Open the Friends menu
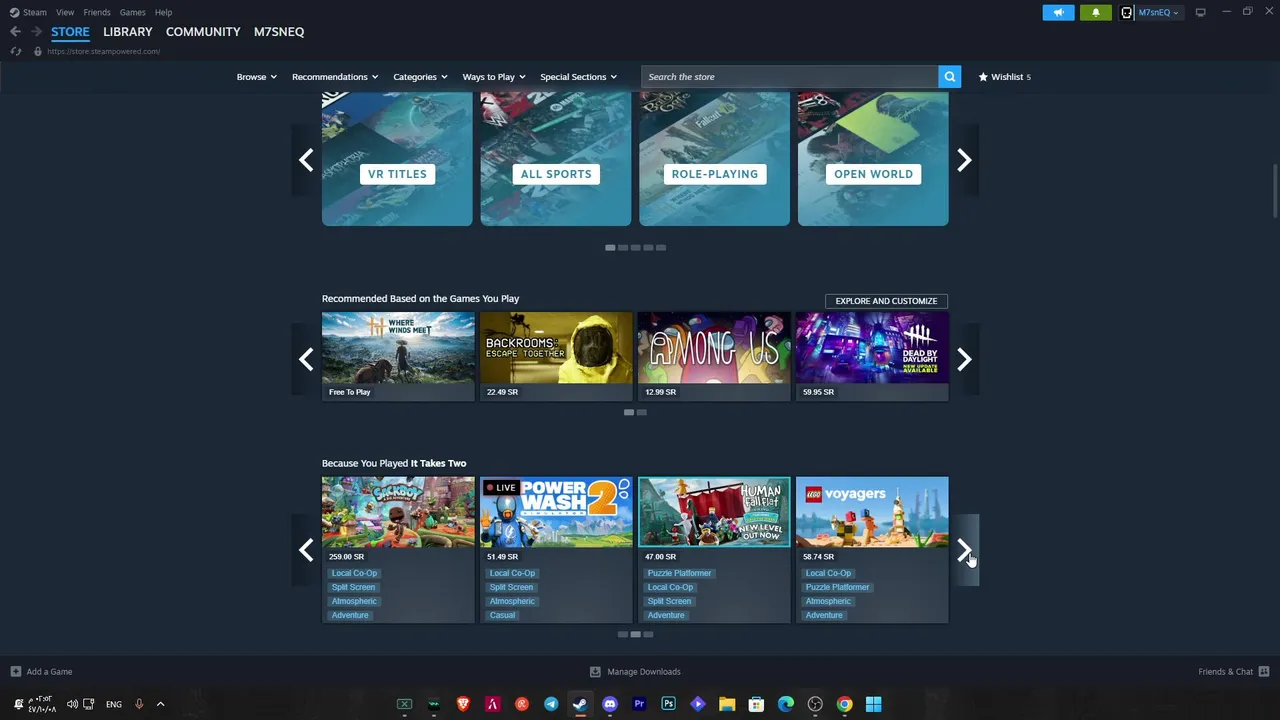This screenshot has width=1280, height=720. pyautogui.click(x=97, y=12)
